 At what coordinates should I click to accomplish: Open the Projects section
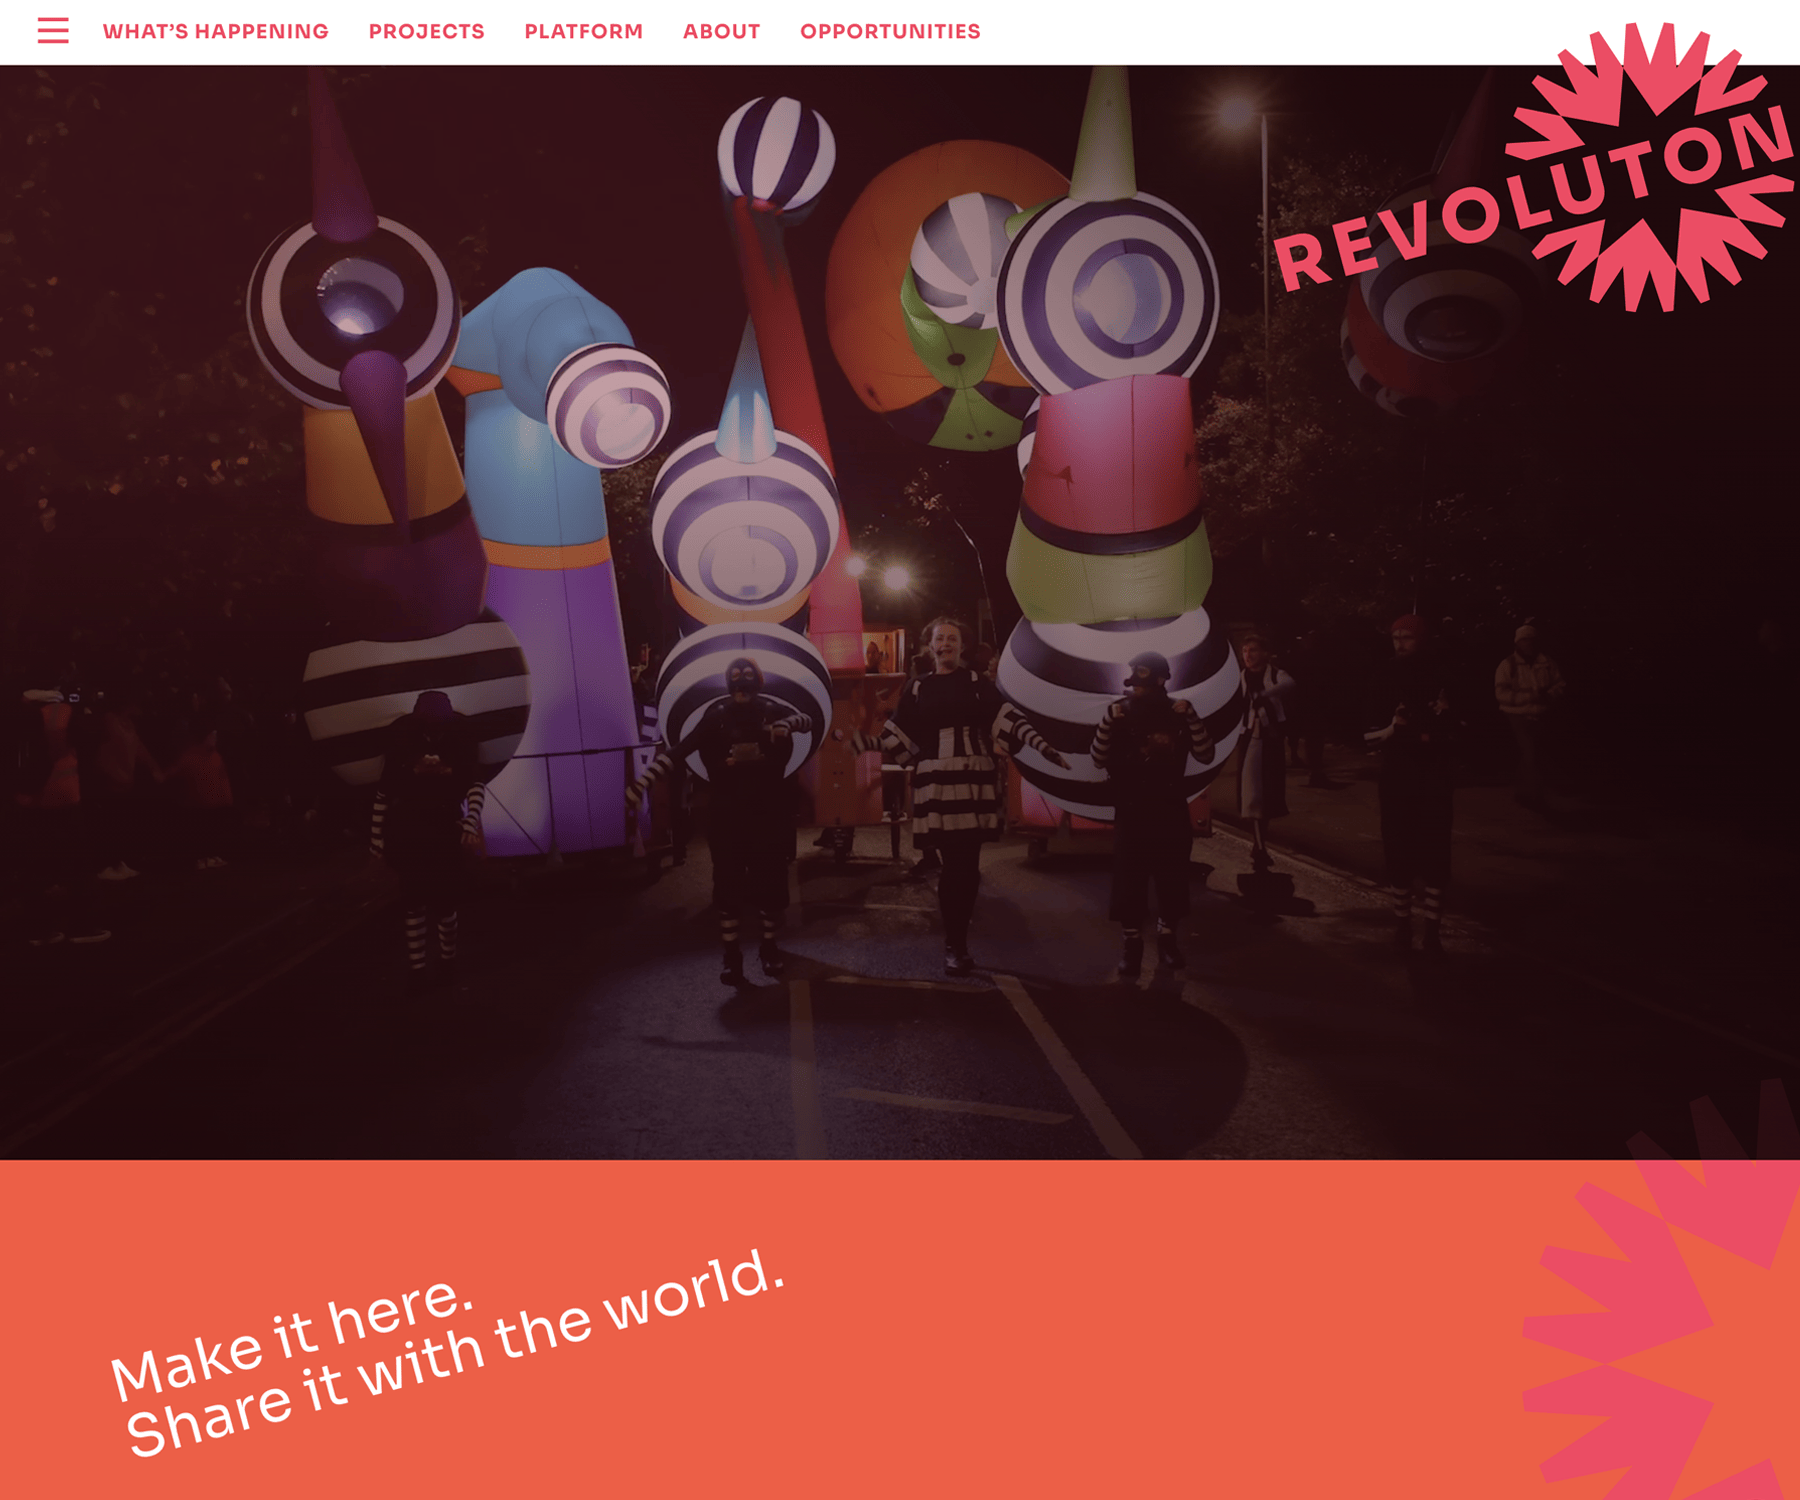(x=426, y=32)
